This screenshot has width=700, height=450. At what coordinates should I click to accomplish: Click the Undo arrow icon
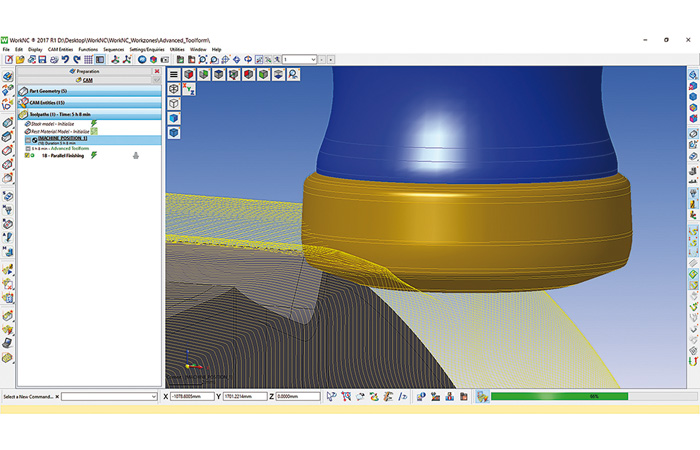pos(66,59)
